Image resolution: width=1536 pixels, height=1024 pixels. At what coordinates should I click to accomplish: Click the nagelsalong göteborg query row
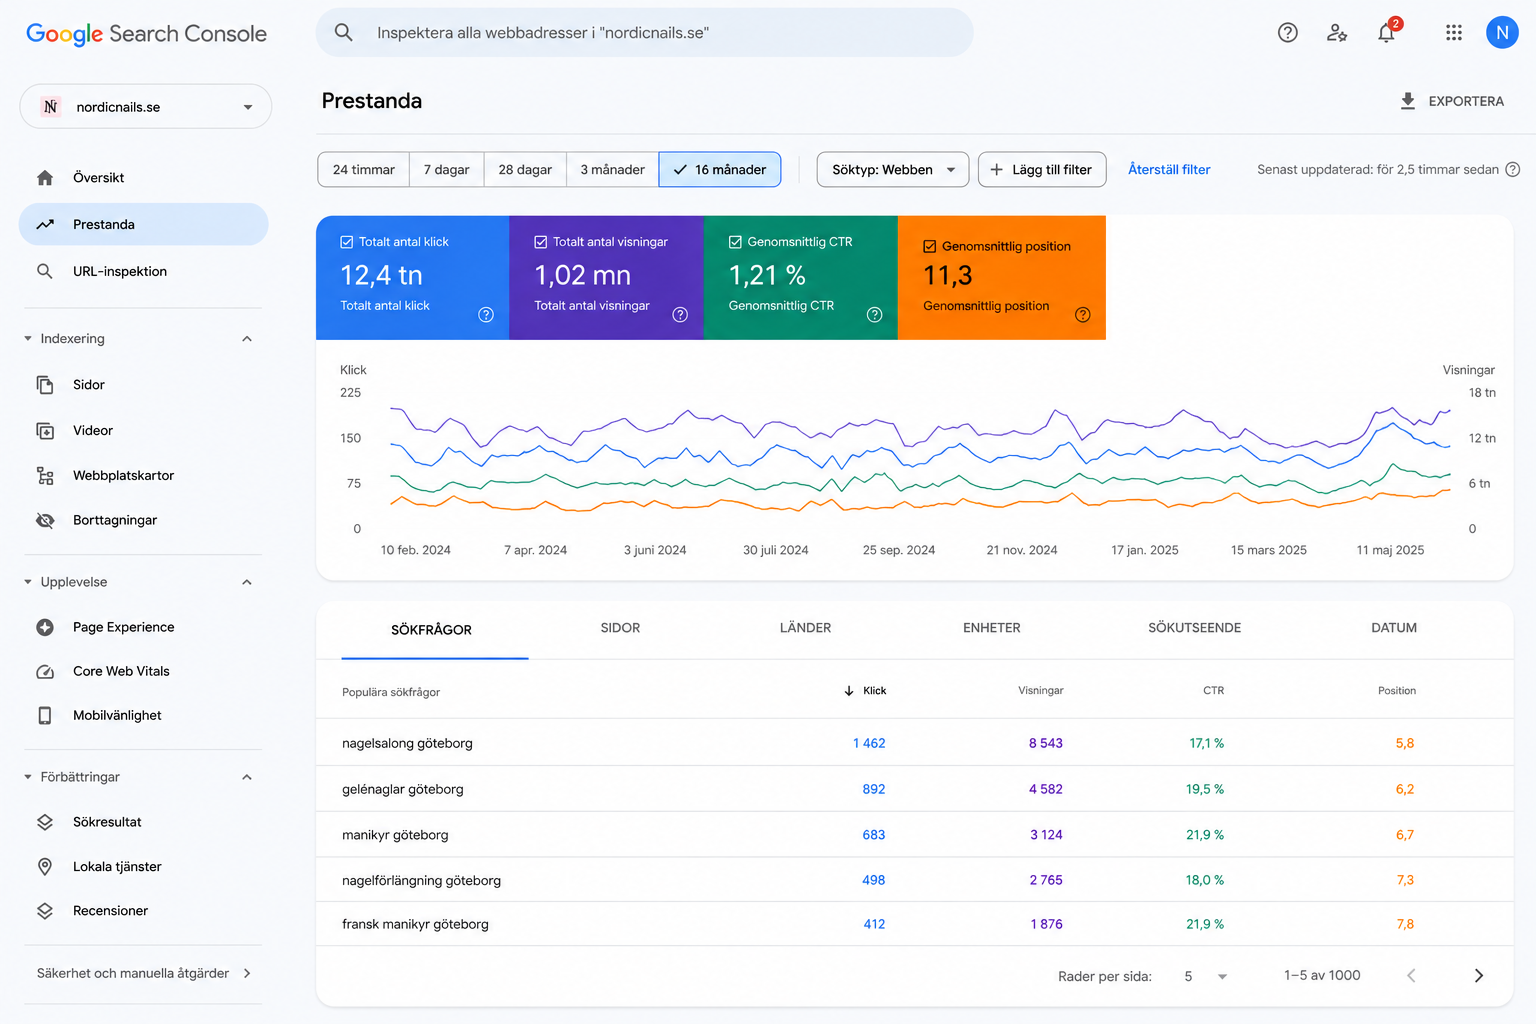point(914,743)
